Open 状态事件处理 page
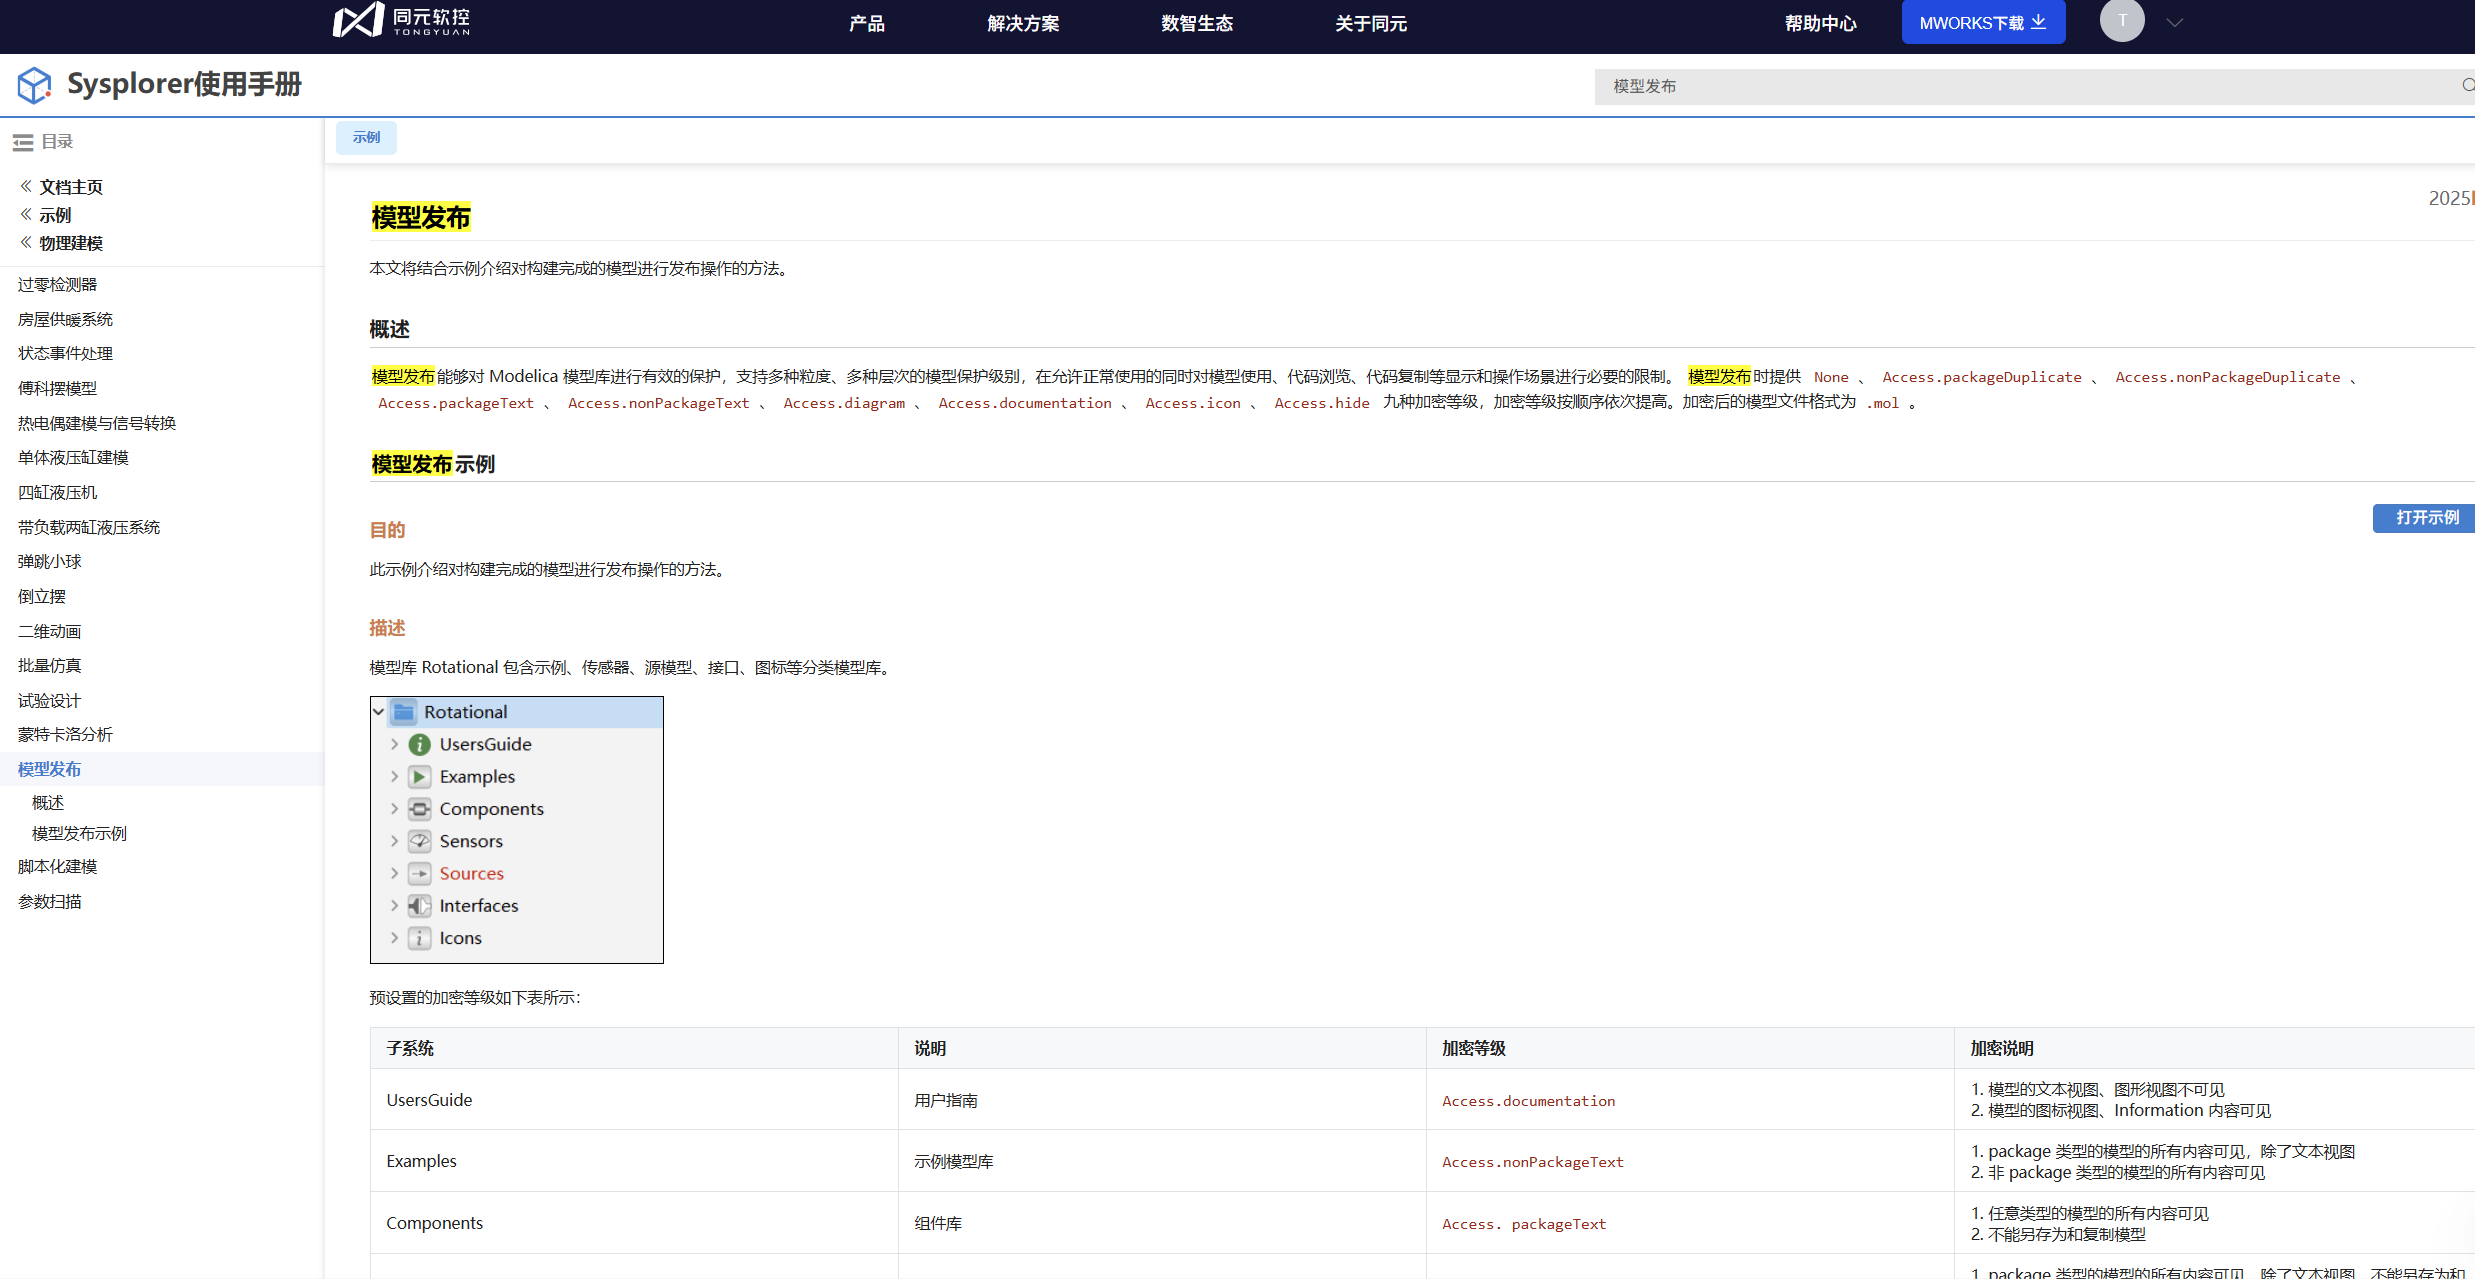 click(66, 354)
